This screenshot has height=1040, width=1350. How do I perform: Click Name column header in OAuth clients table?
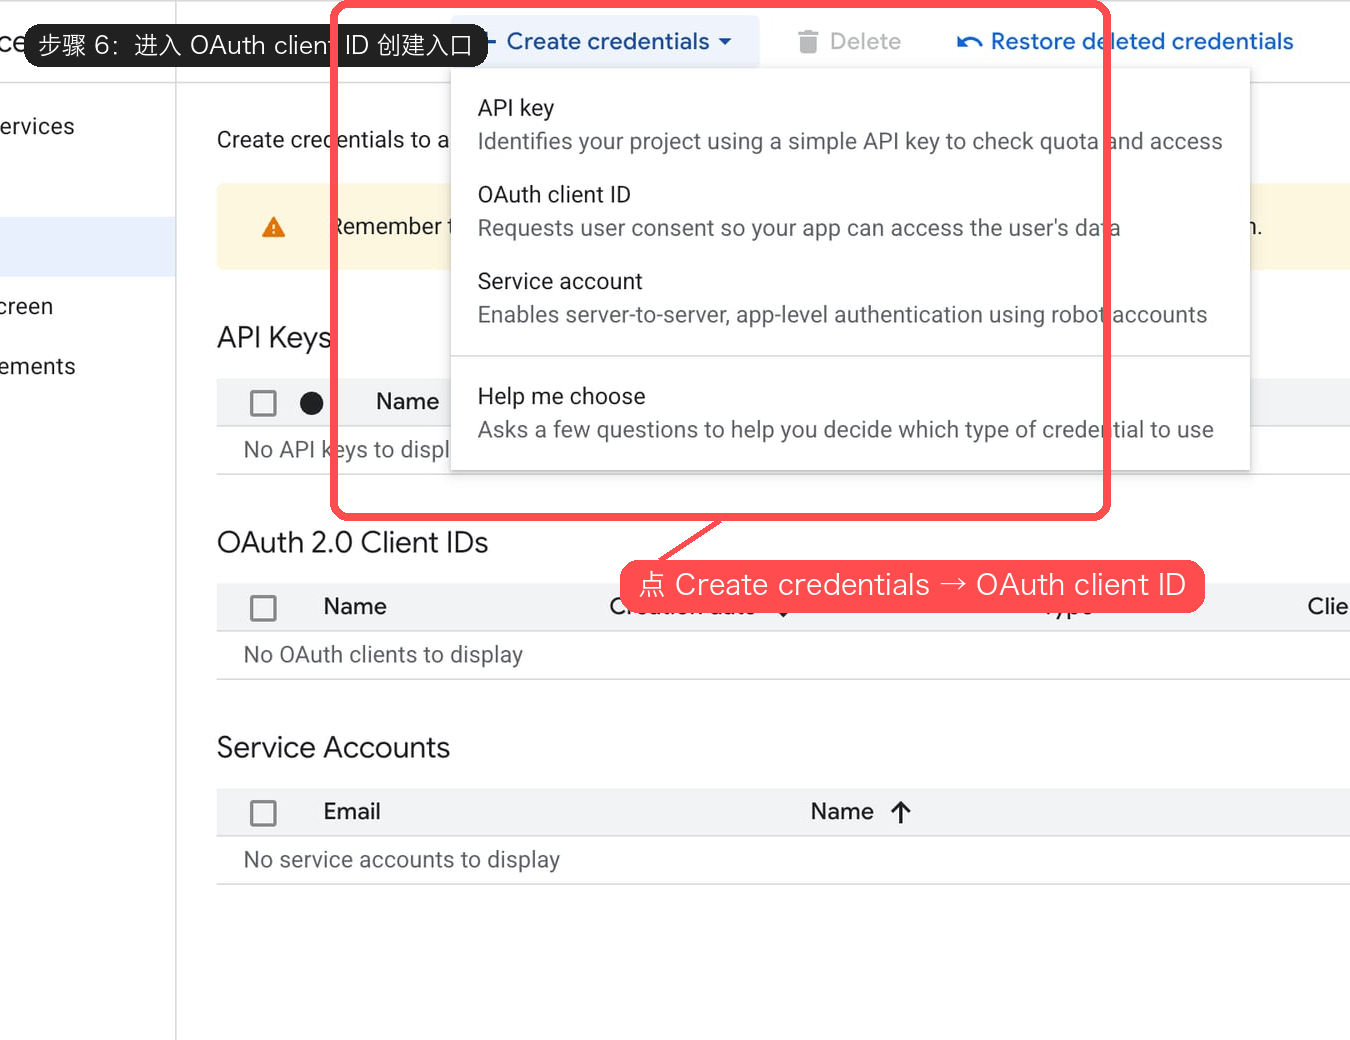355,607
